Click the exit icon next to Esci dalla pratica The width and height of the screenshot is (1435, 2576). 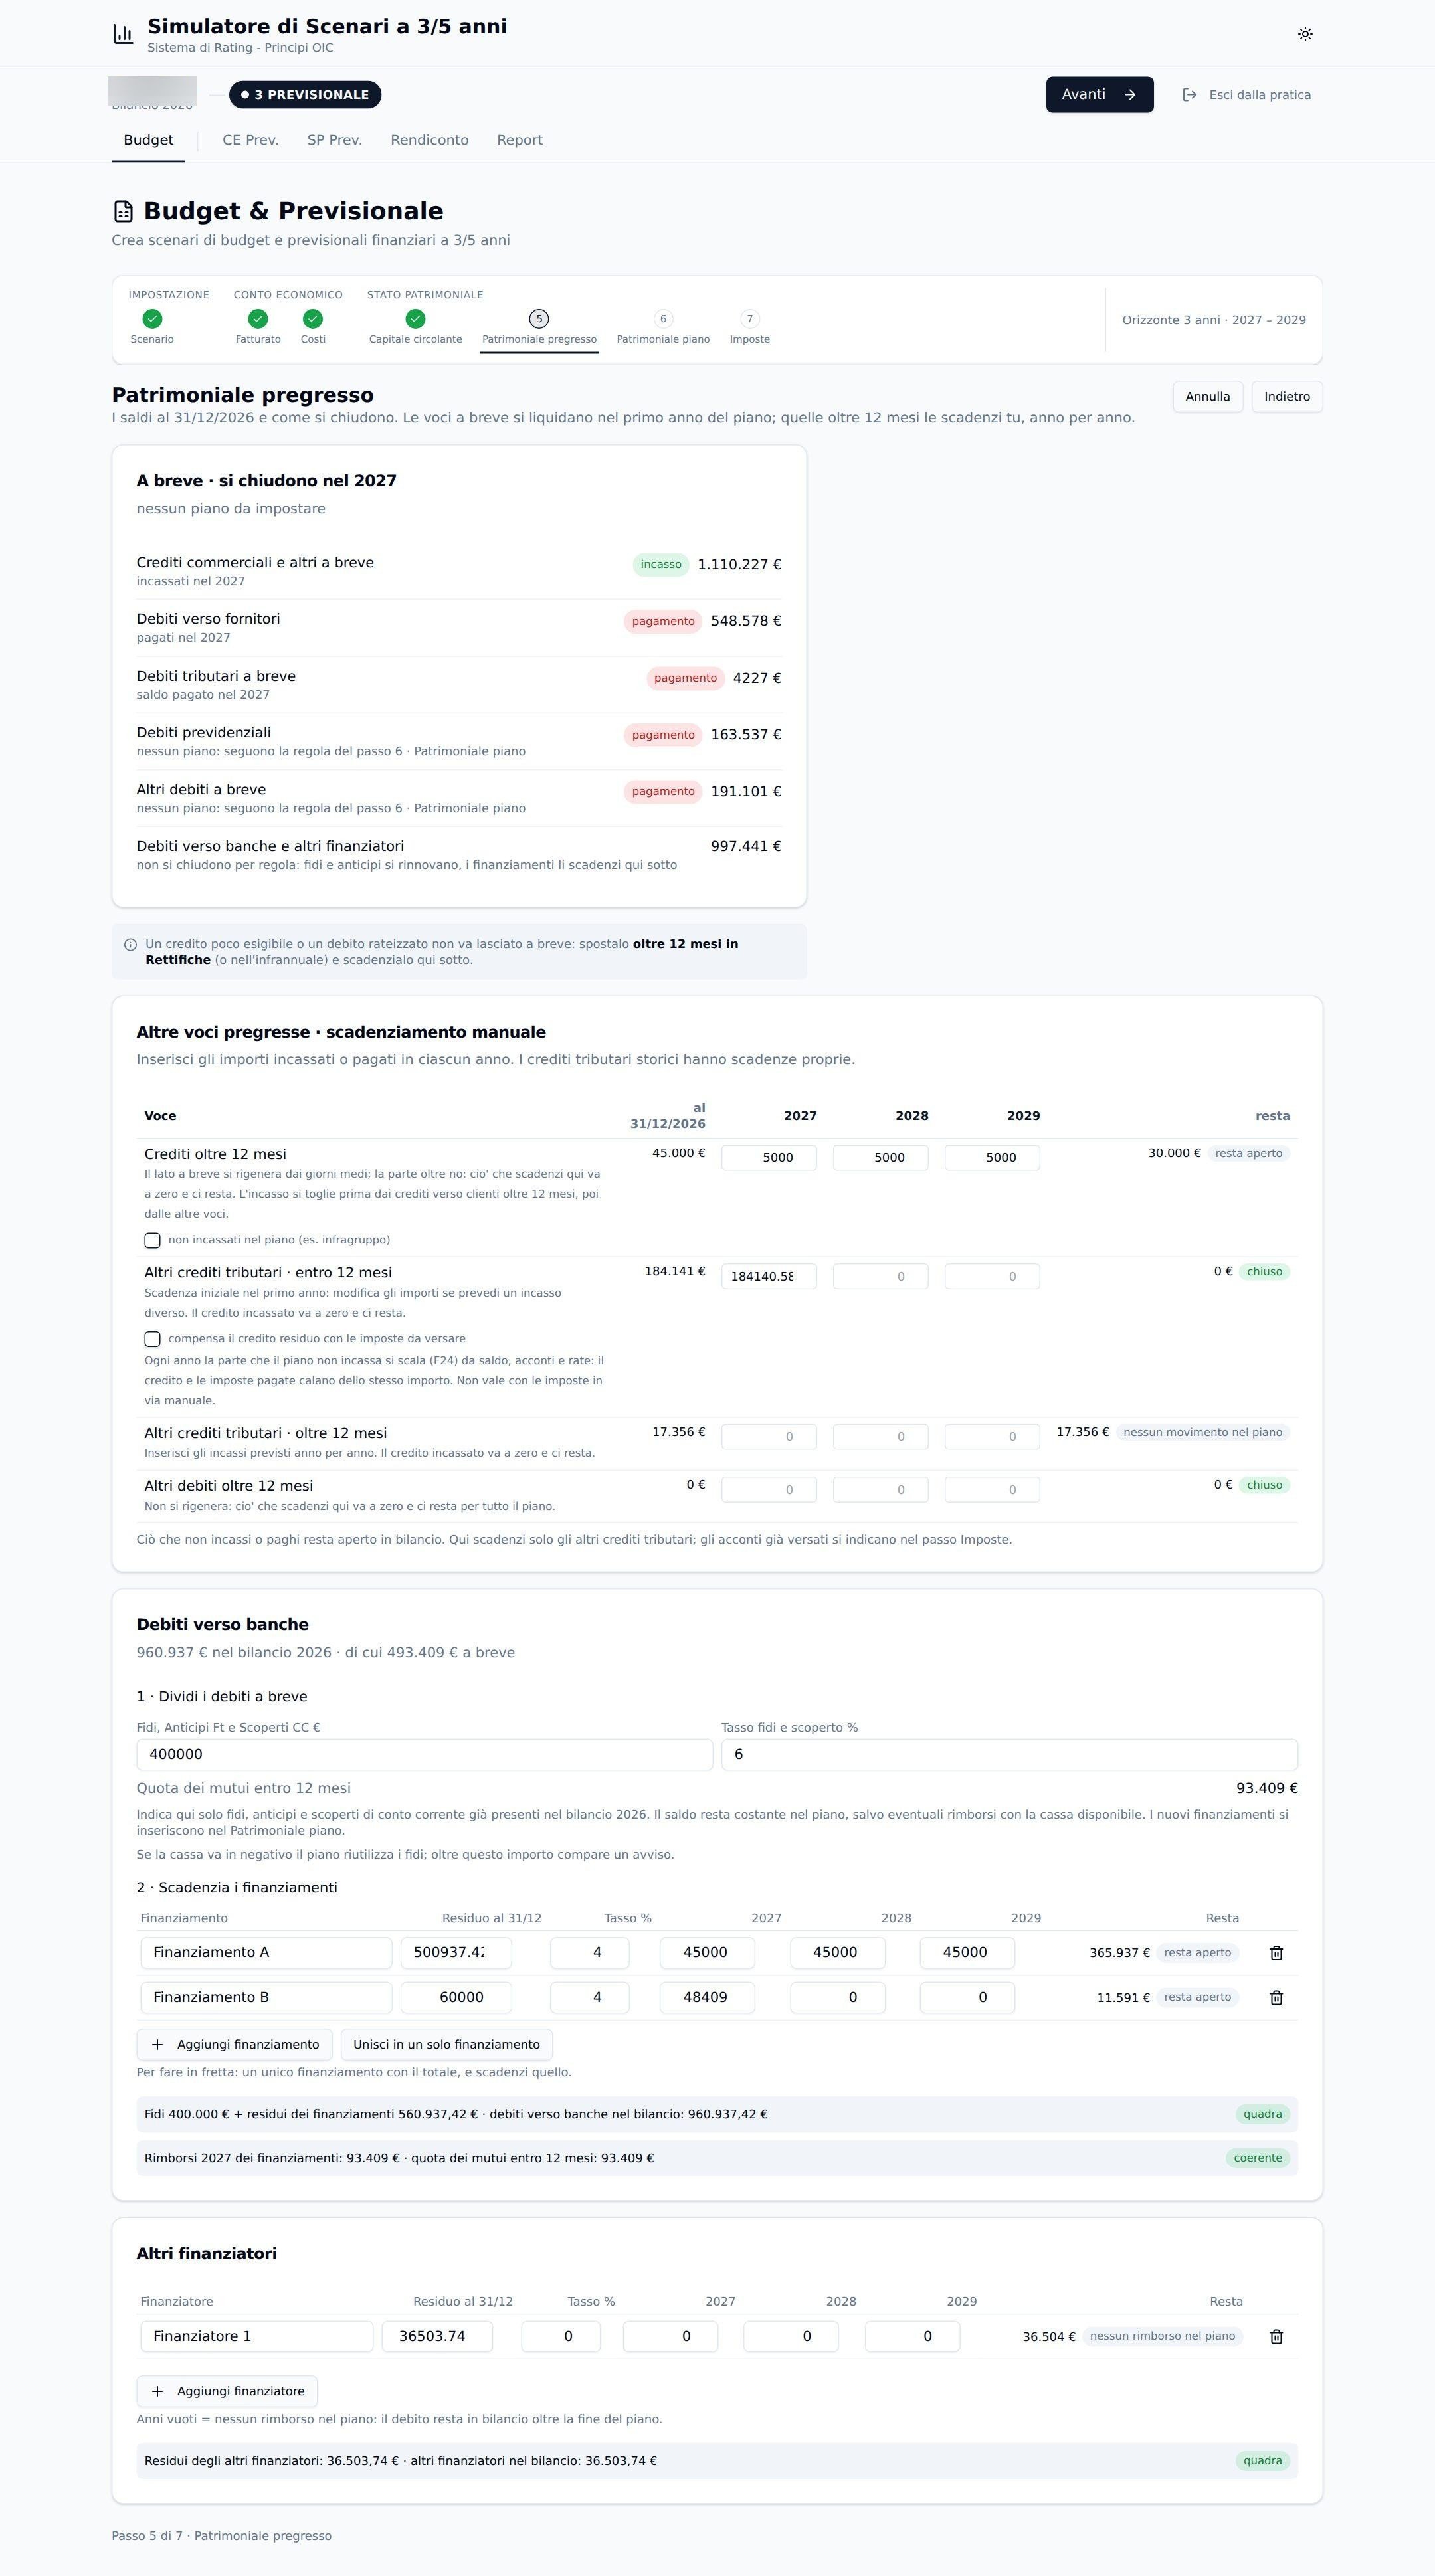click(1189, 95)
